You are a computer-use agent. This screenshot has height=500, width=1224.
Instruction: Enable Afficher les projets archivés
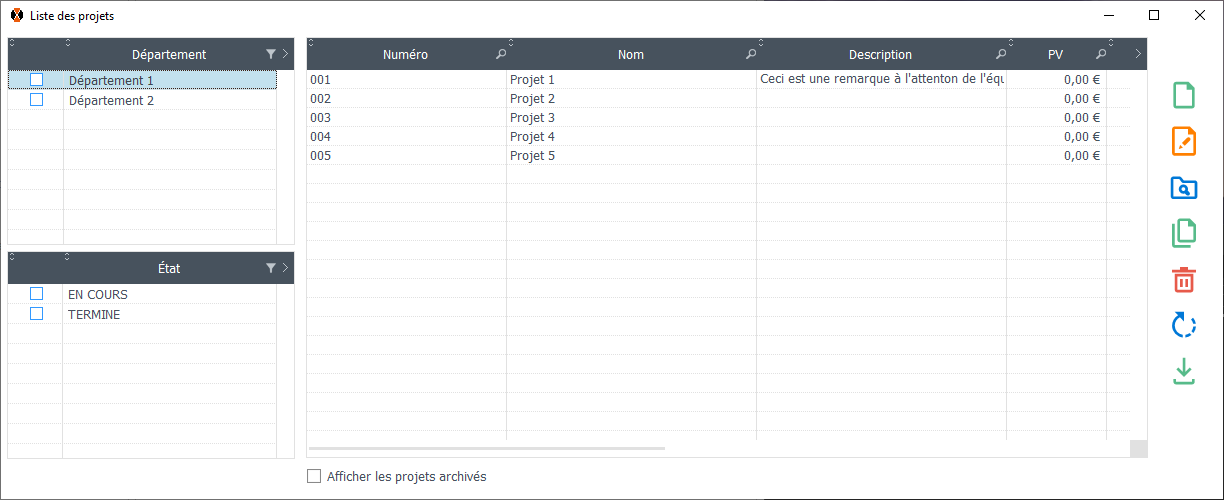[314, 477]
